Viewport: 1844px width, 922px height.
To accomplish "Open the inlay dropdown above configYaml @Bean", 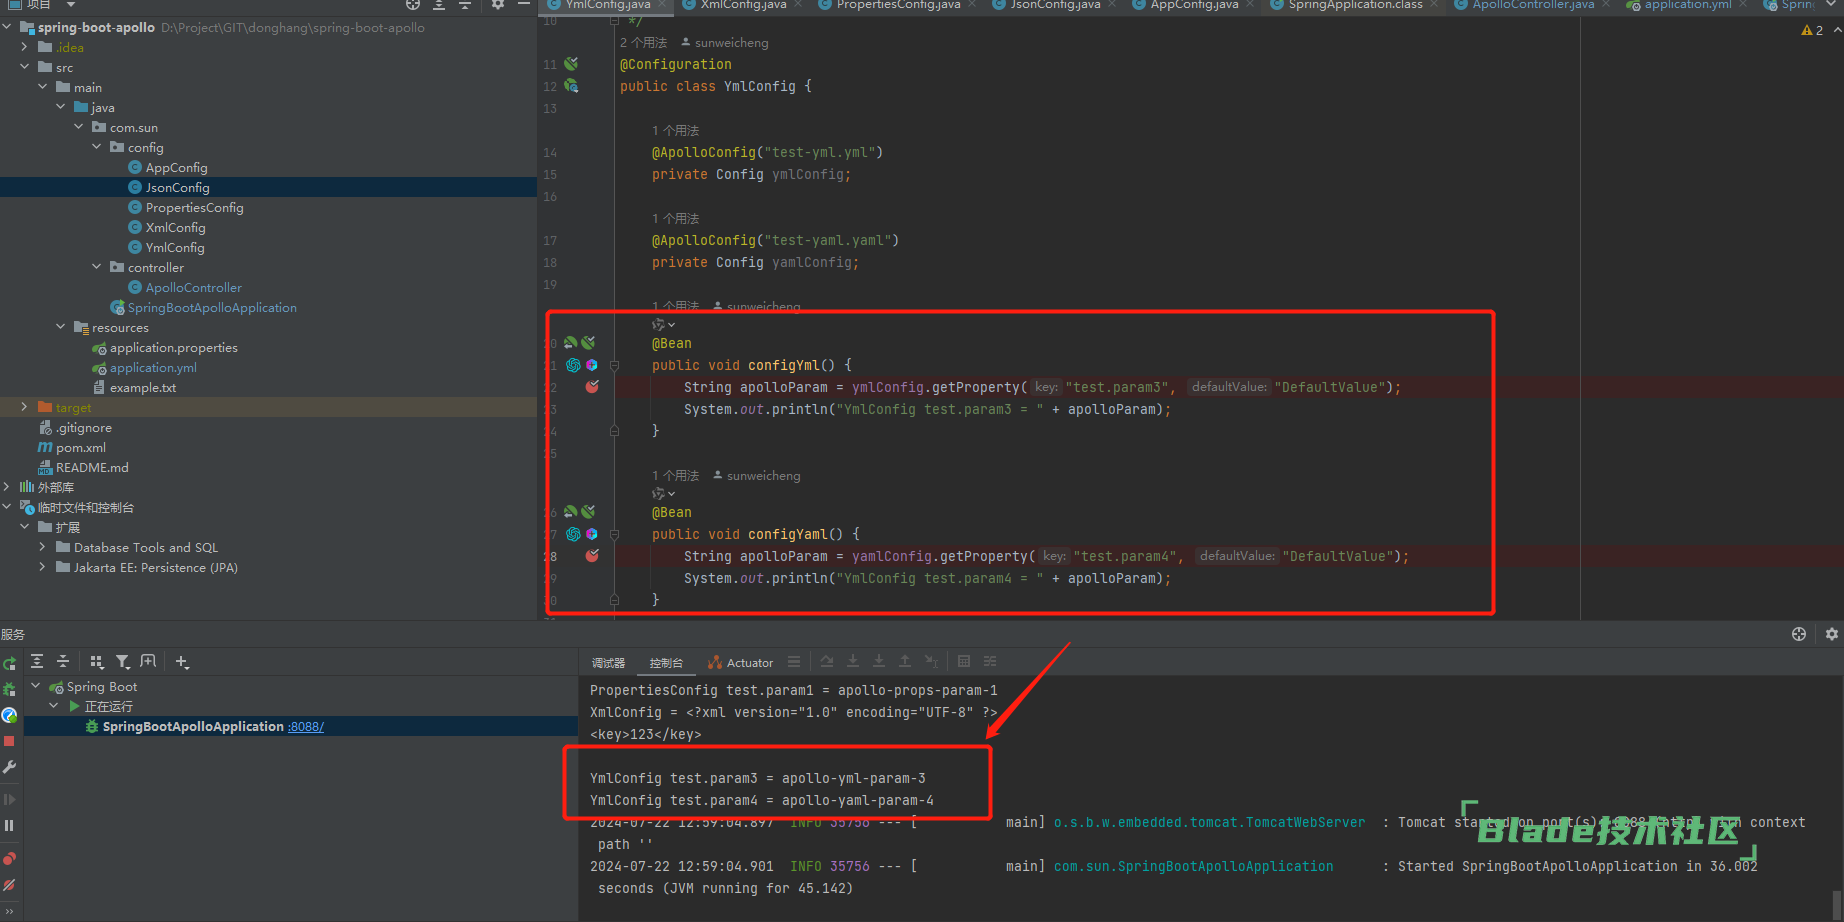I will [x=664, y=493].
